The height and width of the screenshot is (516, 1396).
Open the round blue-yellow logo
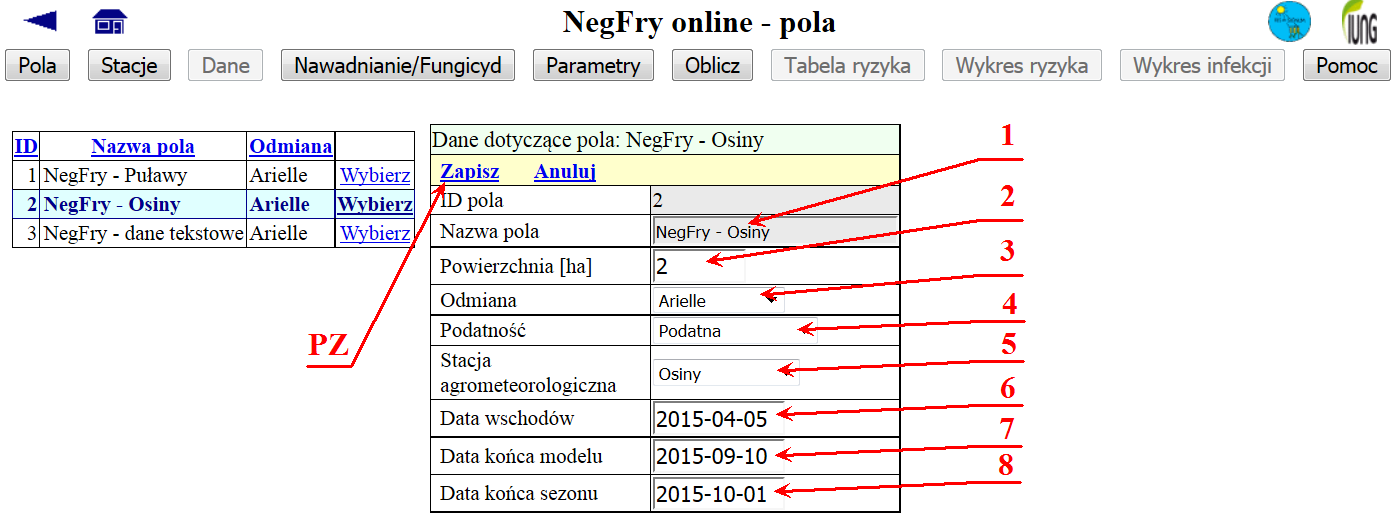tap(1289, 23)
